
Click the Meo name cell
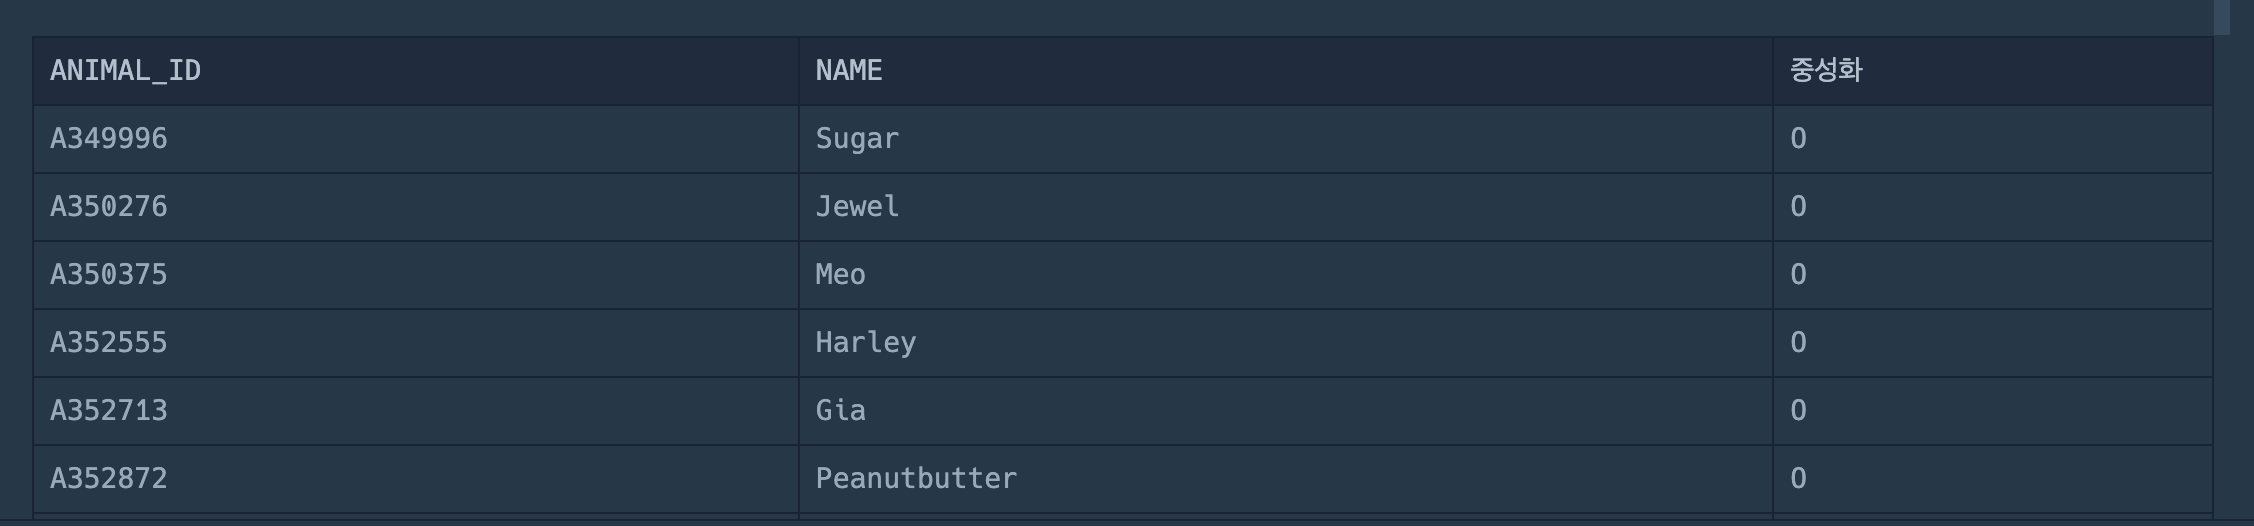pos(1286,275)
